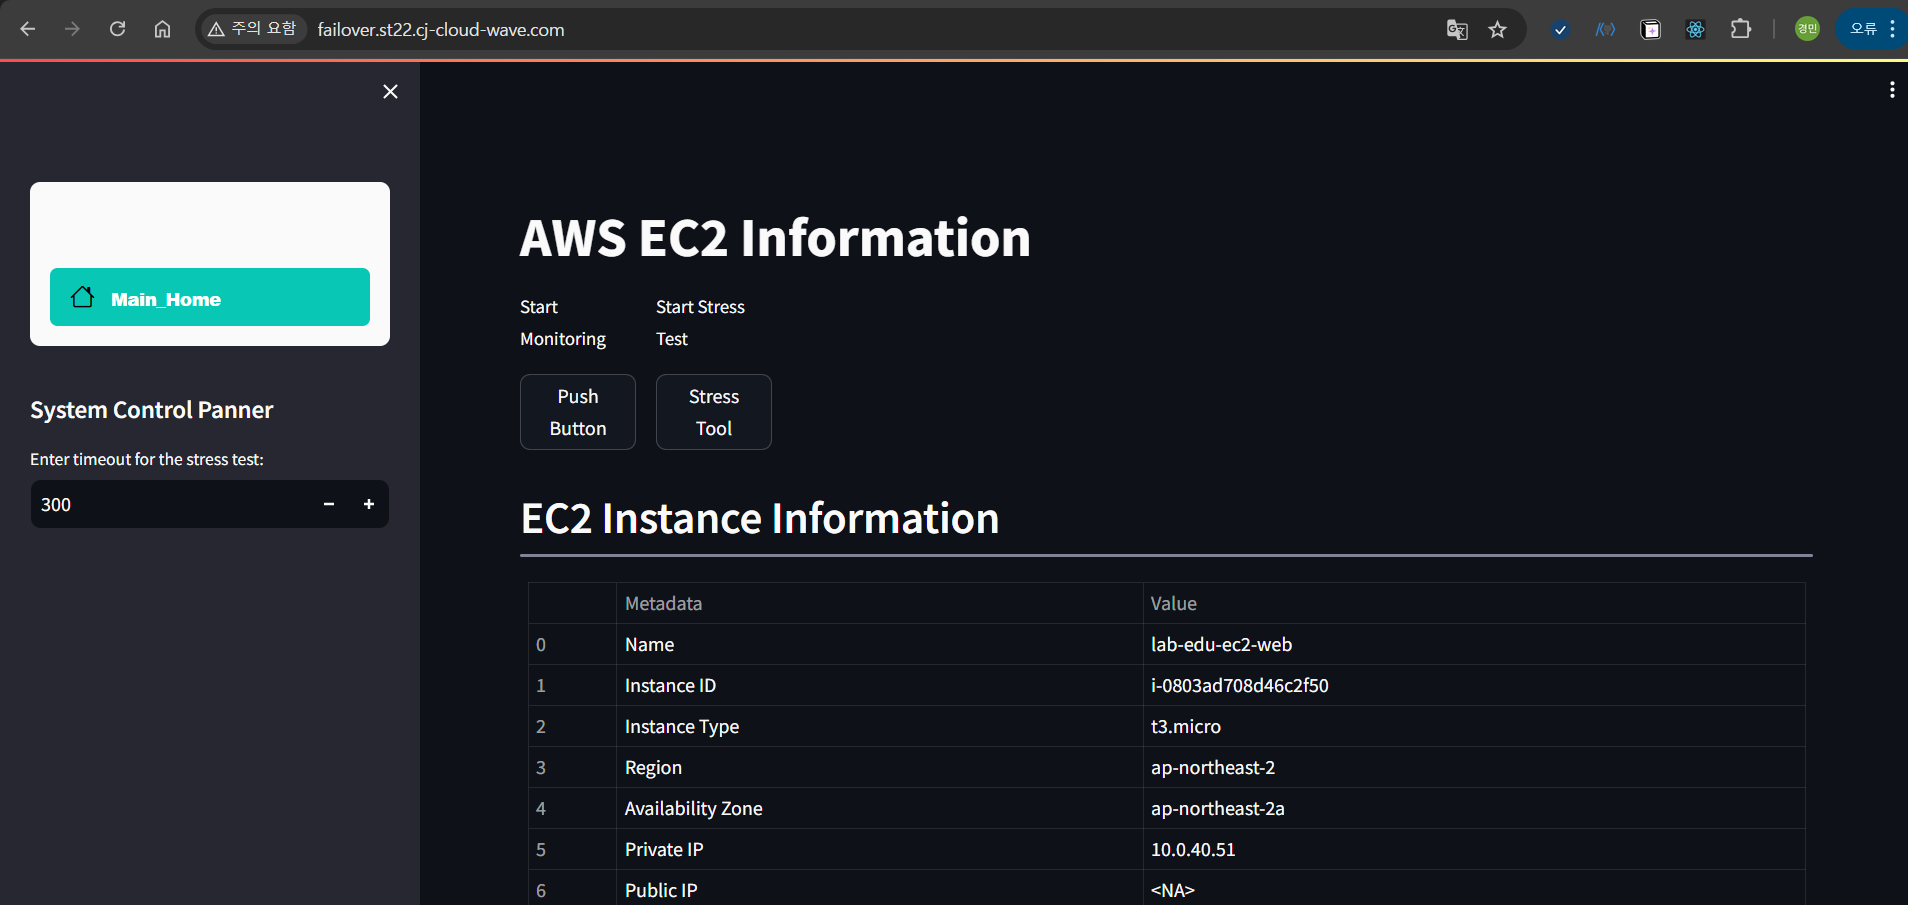Click the Push Button

pos(578,412)
